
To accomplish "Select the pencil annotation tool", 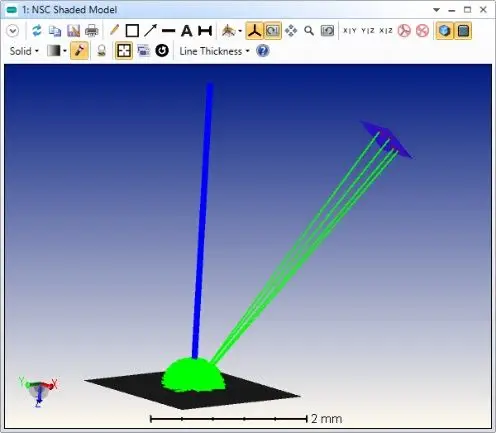I will coord(114,30).
